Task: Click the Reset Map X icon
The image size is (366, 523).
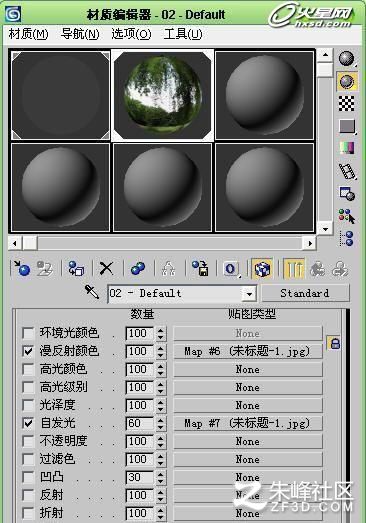Action: pos(106,269)
